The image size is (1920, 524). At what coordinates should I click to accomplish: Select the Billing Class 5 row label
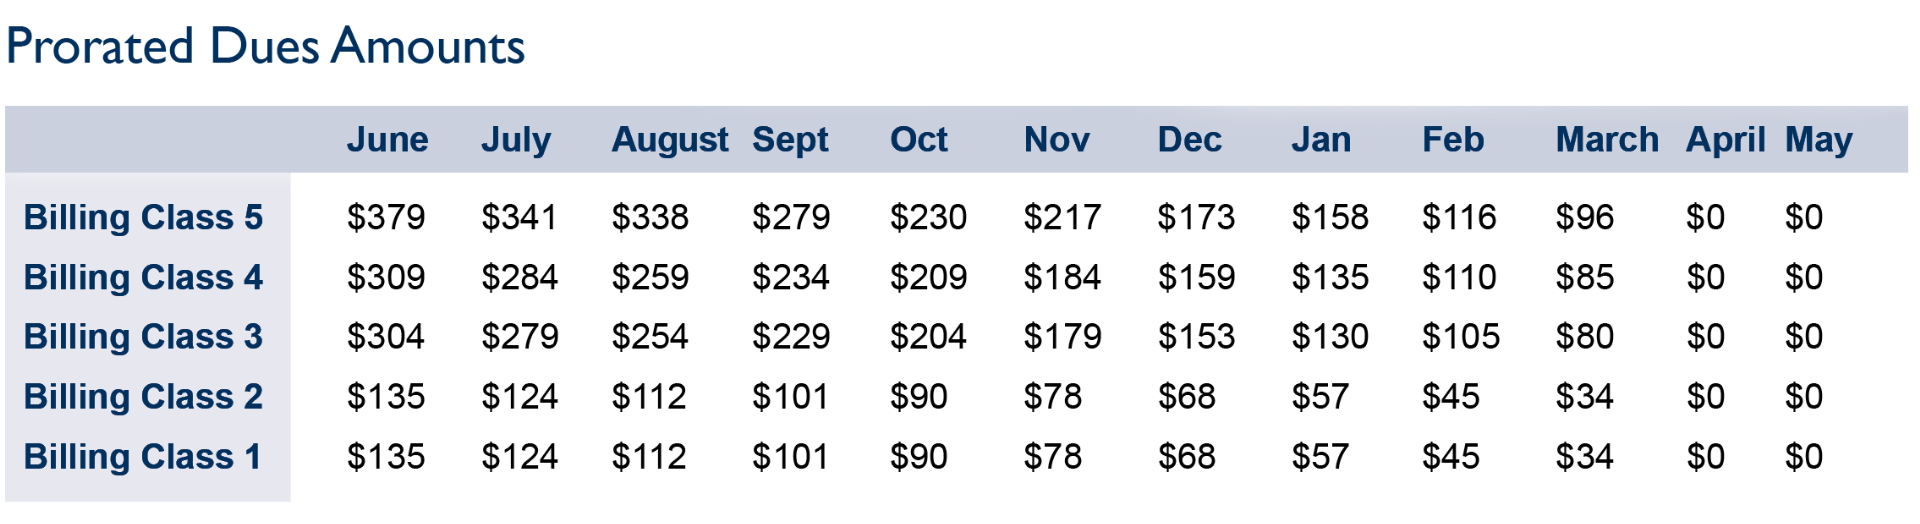pyautogui.click(x=143, y=217)
